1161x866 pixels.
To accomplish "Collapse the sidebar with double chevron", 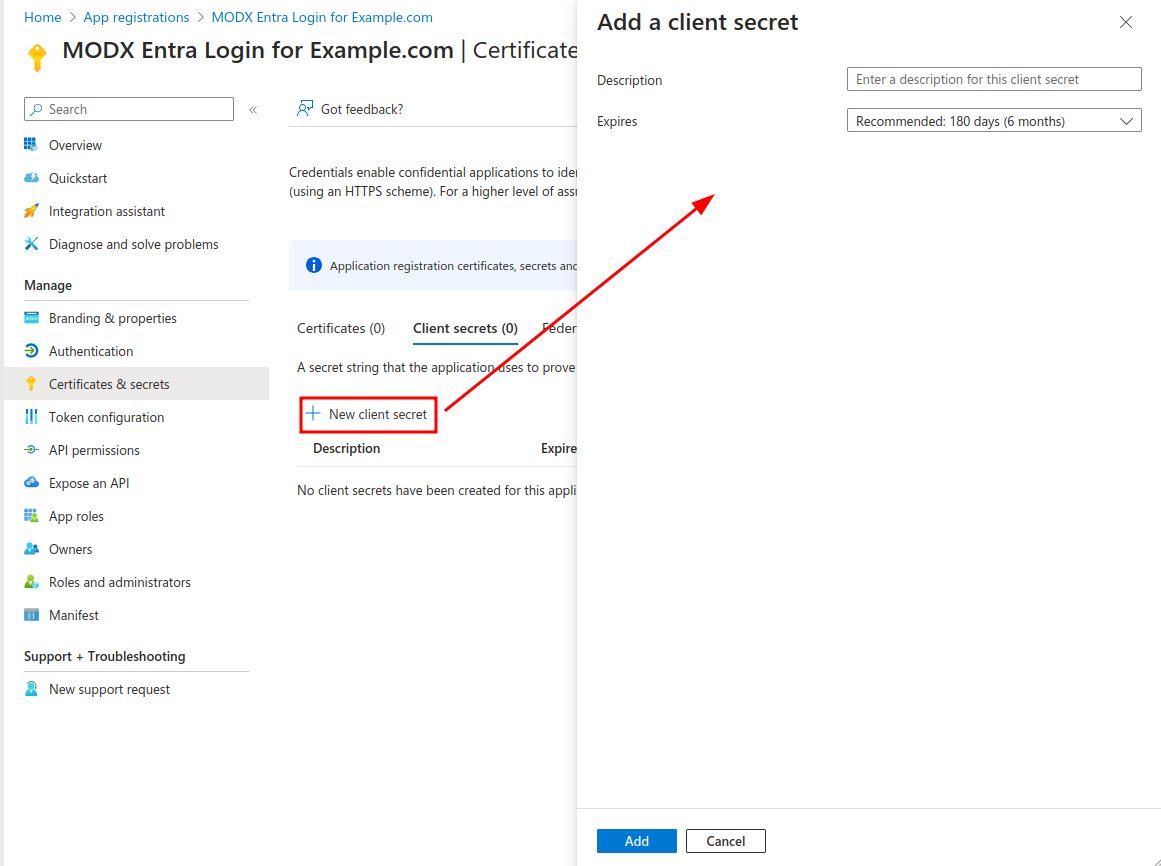I will point(253,110).
